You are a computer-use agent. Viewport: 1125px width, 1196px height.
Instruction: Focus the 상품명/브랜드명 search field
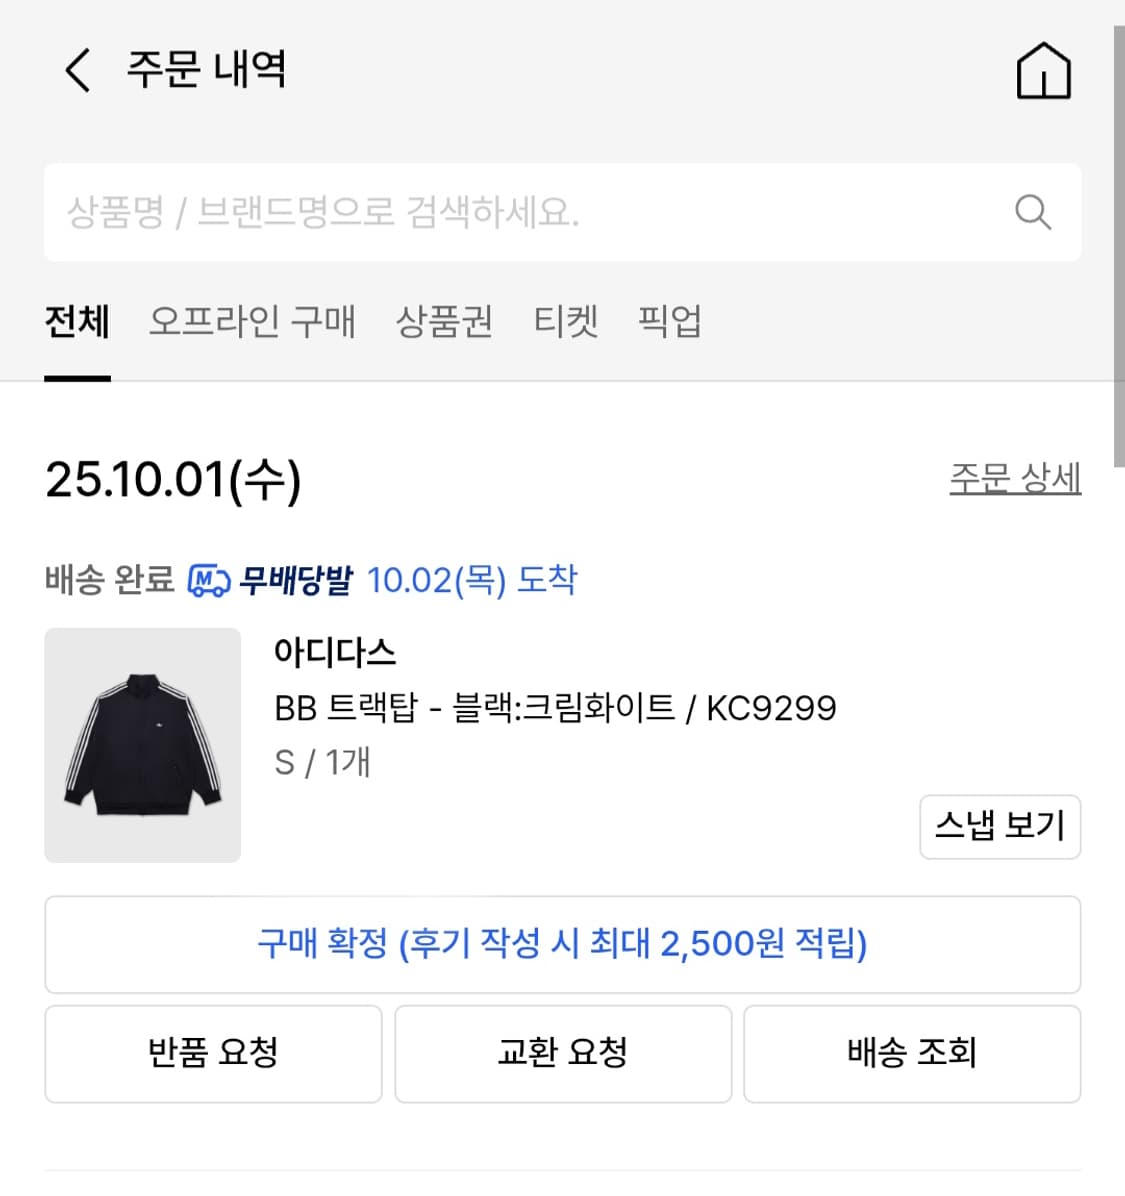point(520,212)
